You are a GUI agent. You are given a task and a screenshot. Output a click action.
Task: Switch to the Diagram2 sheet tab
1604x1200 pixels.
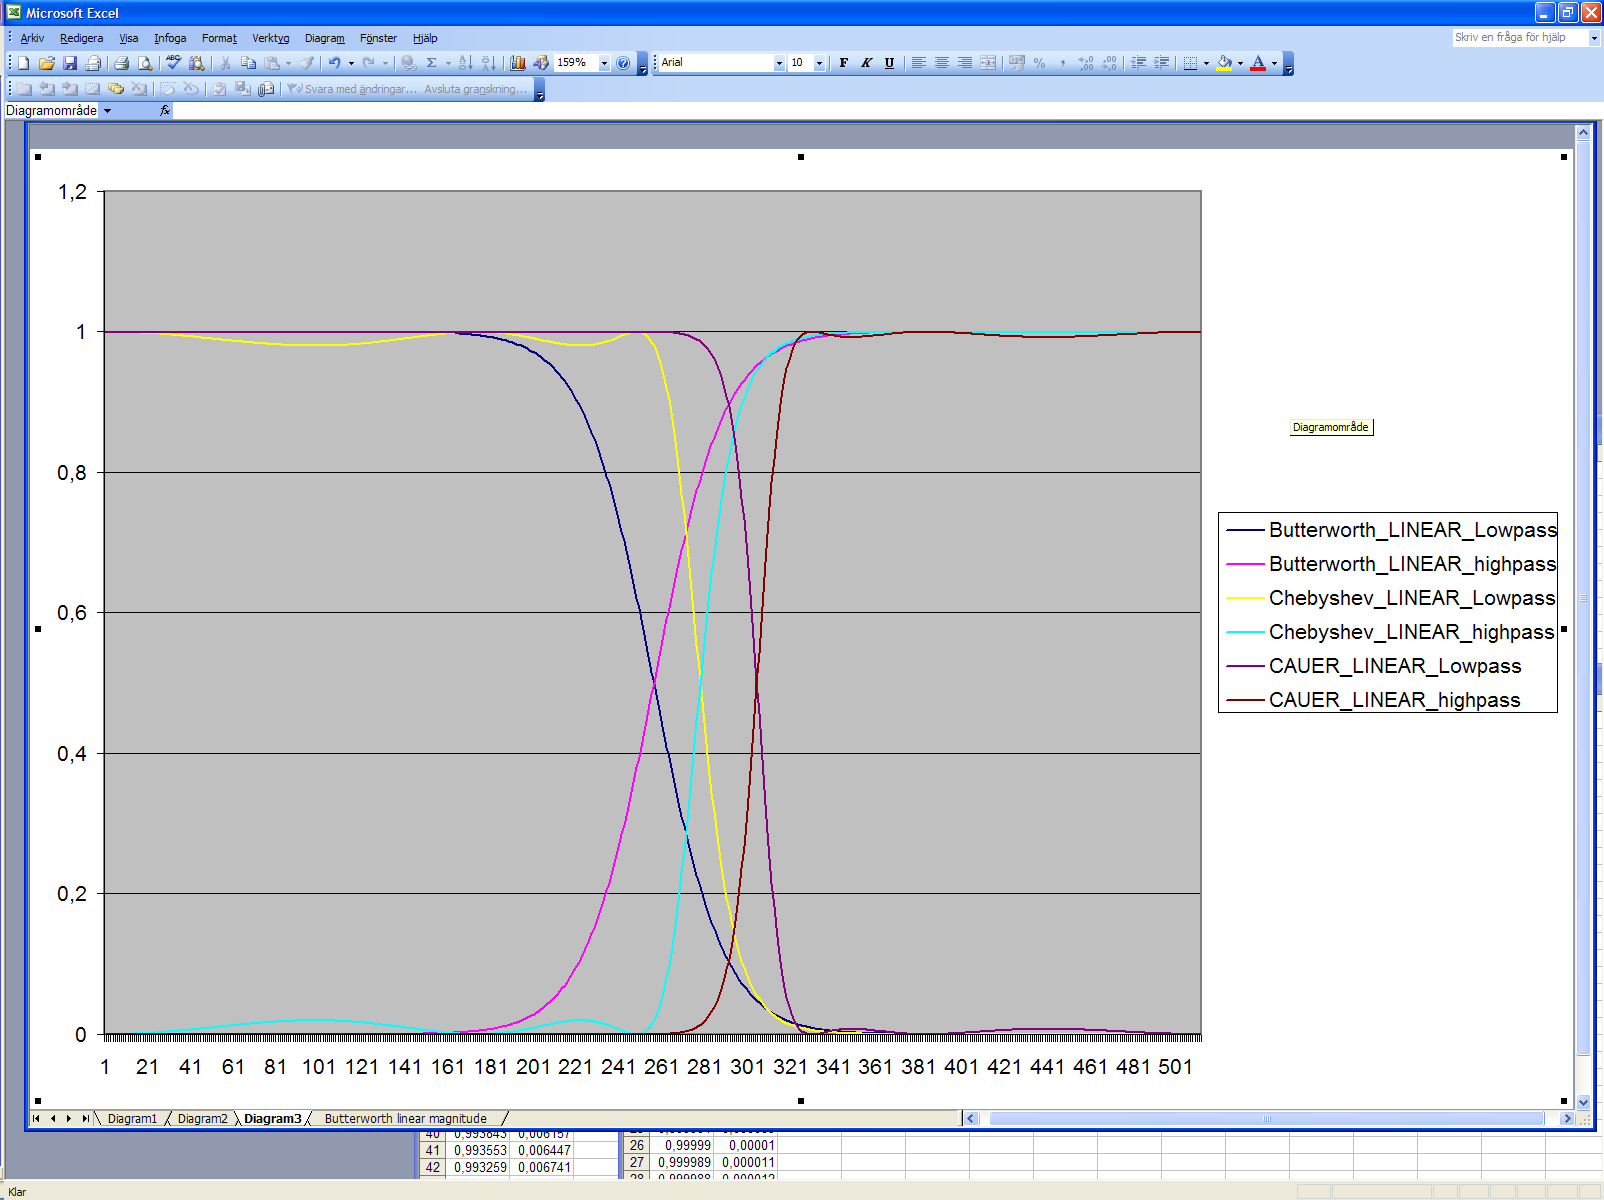point(202,1119)
